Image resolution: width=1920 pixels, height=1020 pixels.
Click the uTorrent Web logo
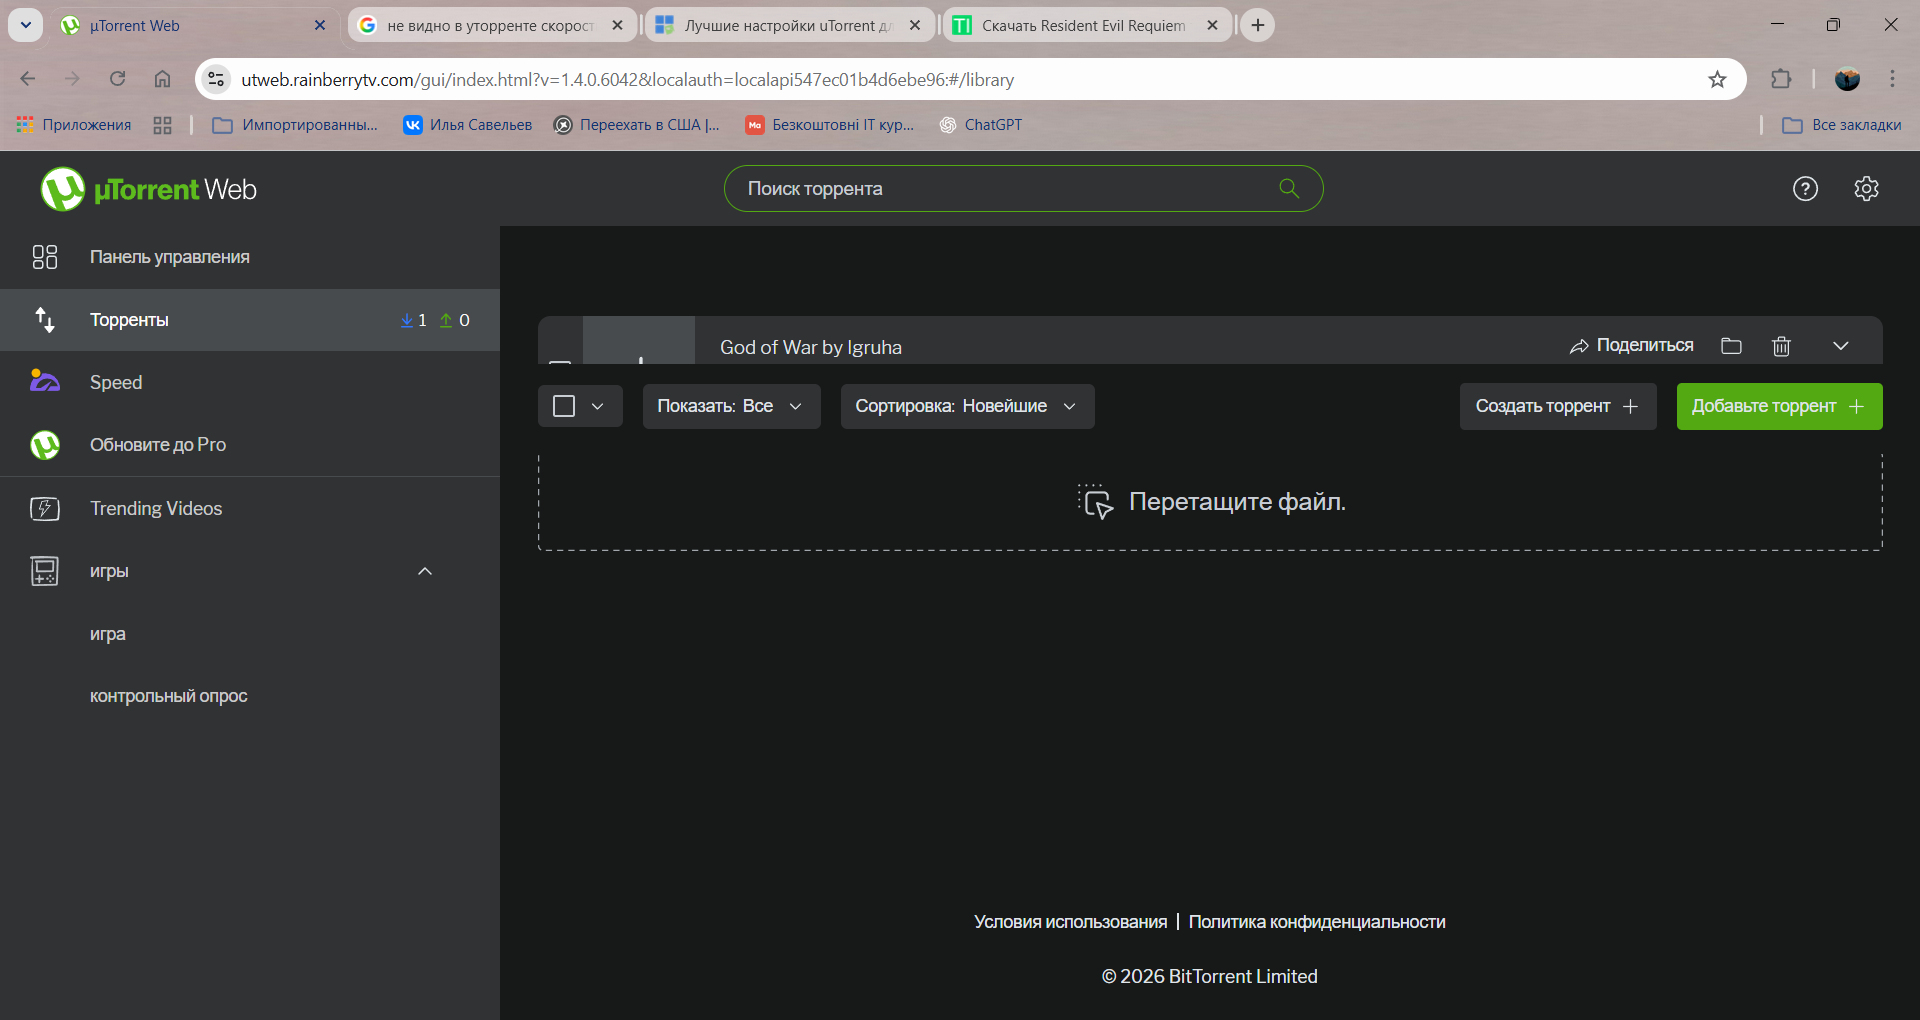(x=148, y=189)
